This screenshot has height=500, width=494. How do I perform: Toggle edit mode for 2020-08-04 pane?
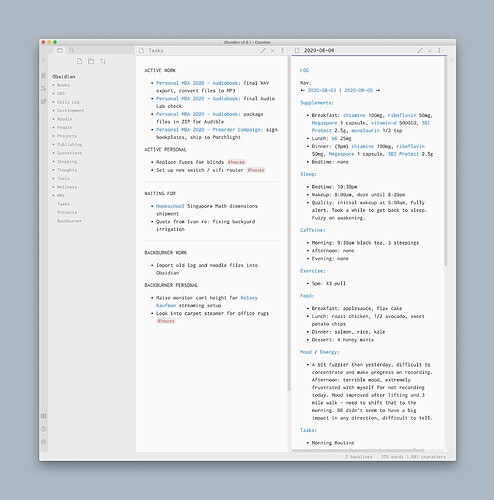(x=420, y=50)
